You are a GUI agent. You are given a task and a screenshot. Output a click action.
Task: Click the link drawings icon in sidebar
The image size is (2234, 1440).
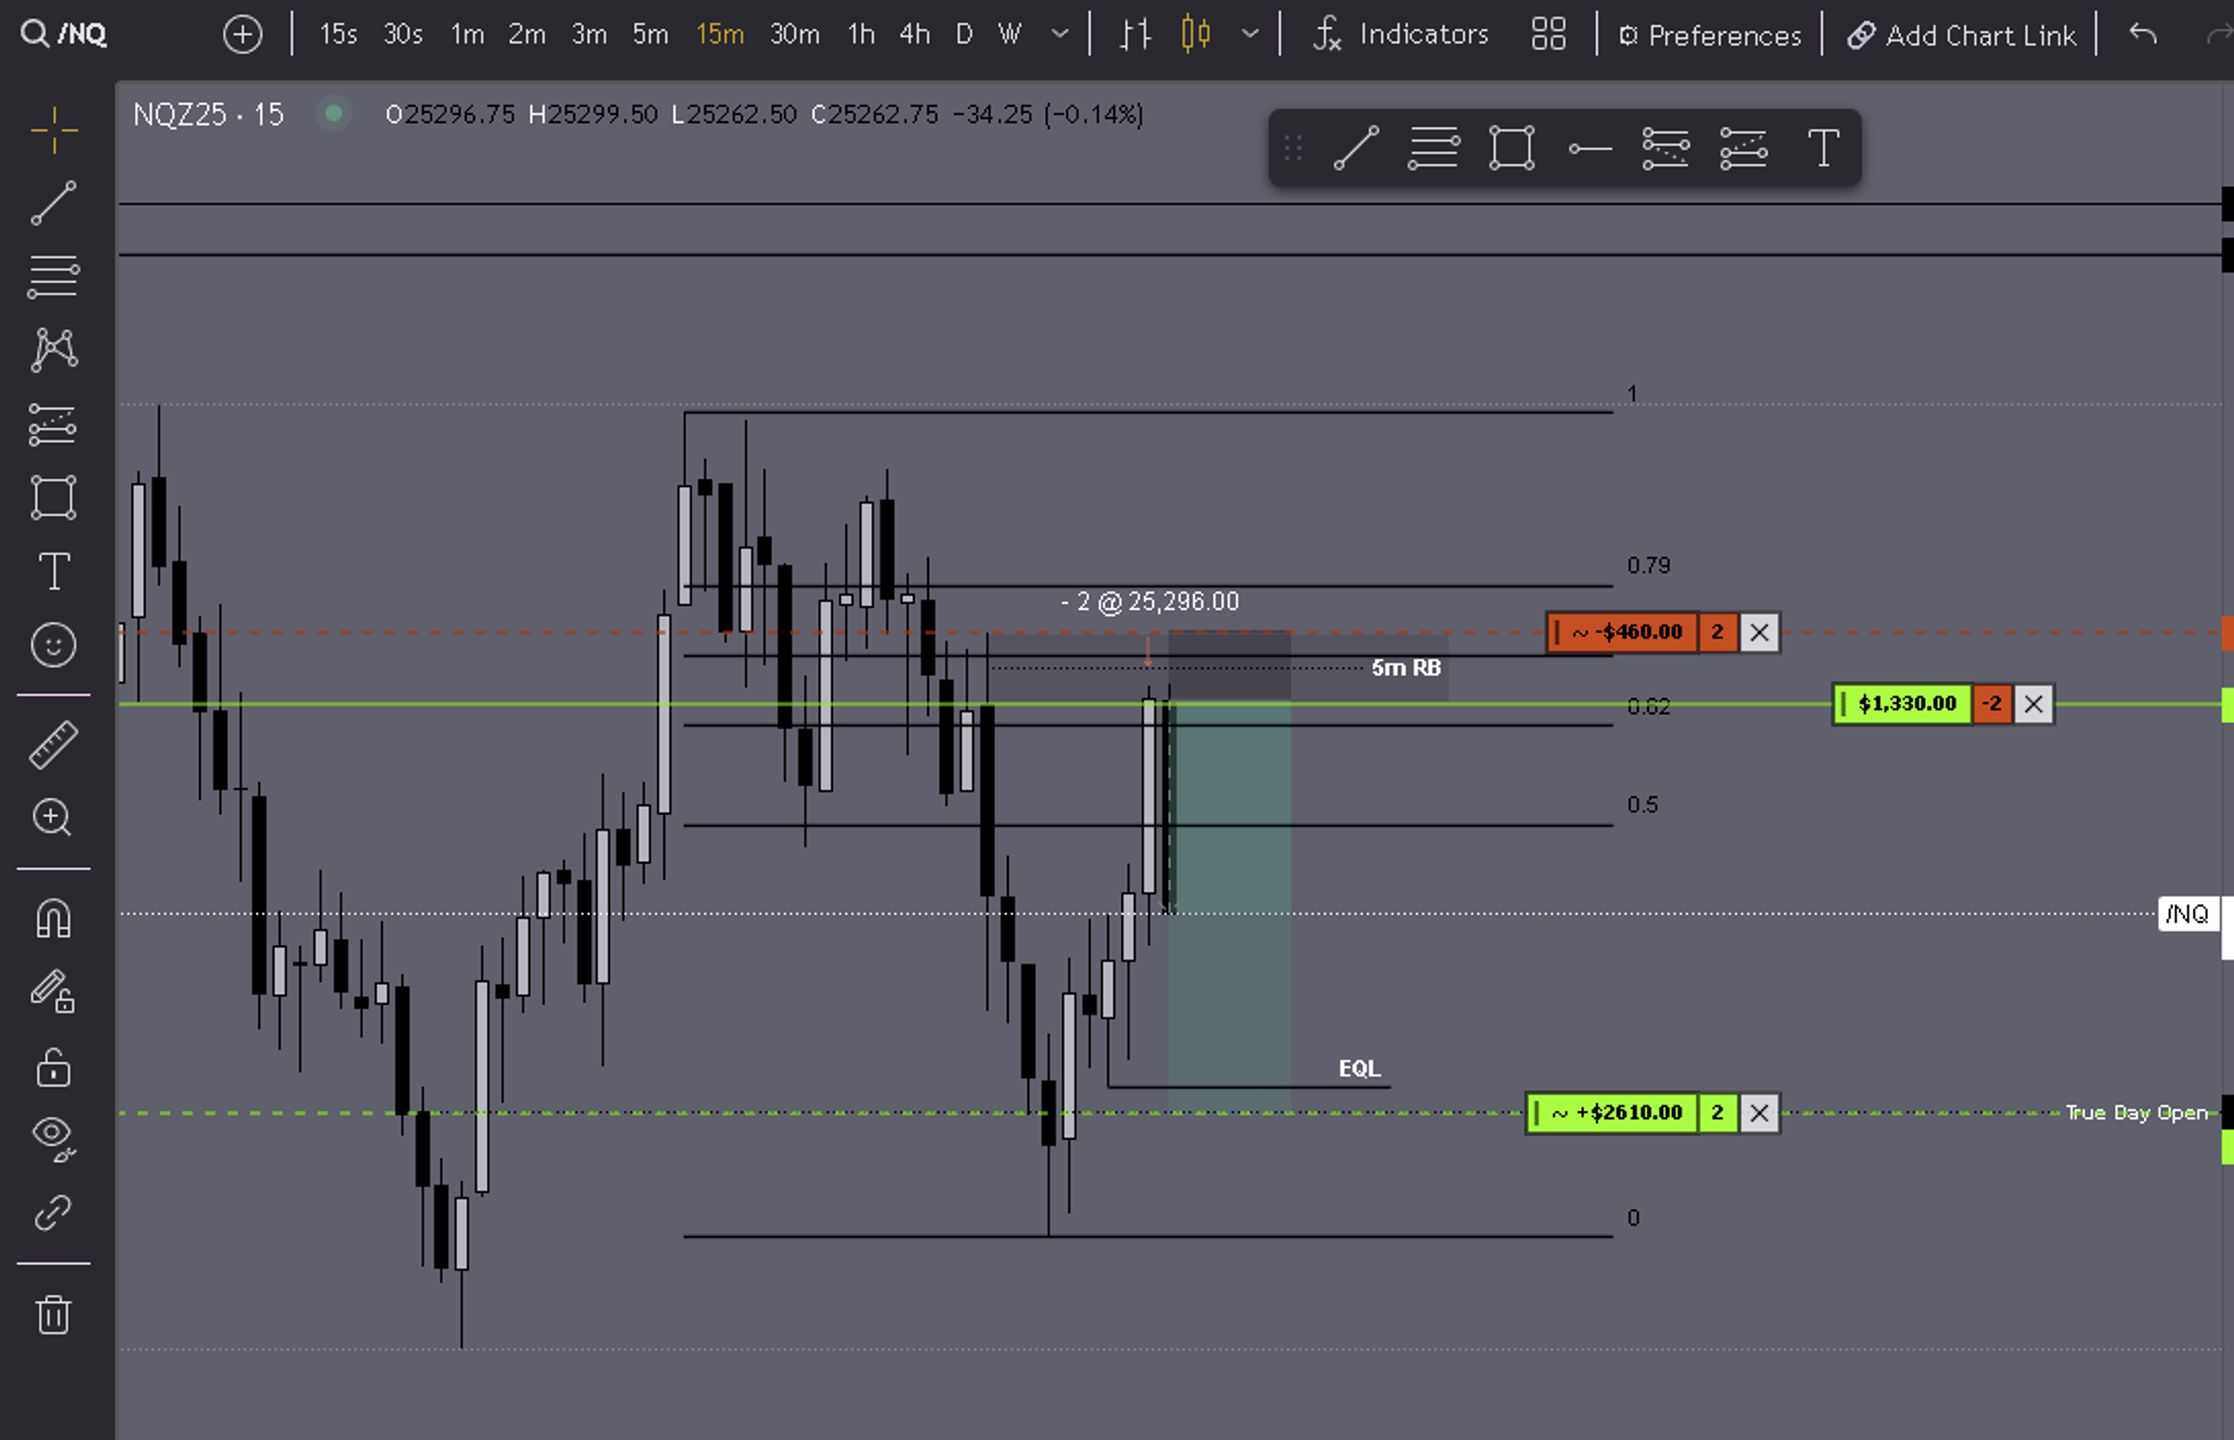pyautogui.click(x=54, y=1213)
